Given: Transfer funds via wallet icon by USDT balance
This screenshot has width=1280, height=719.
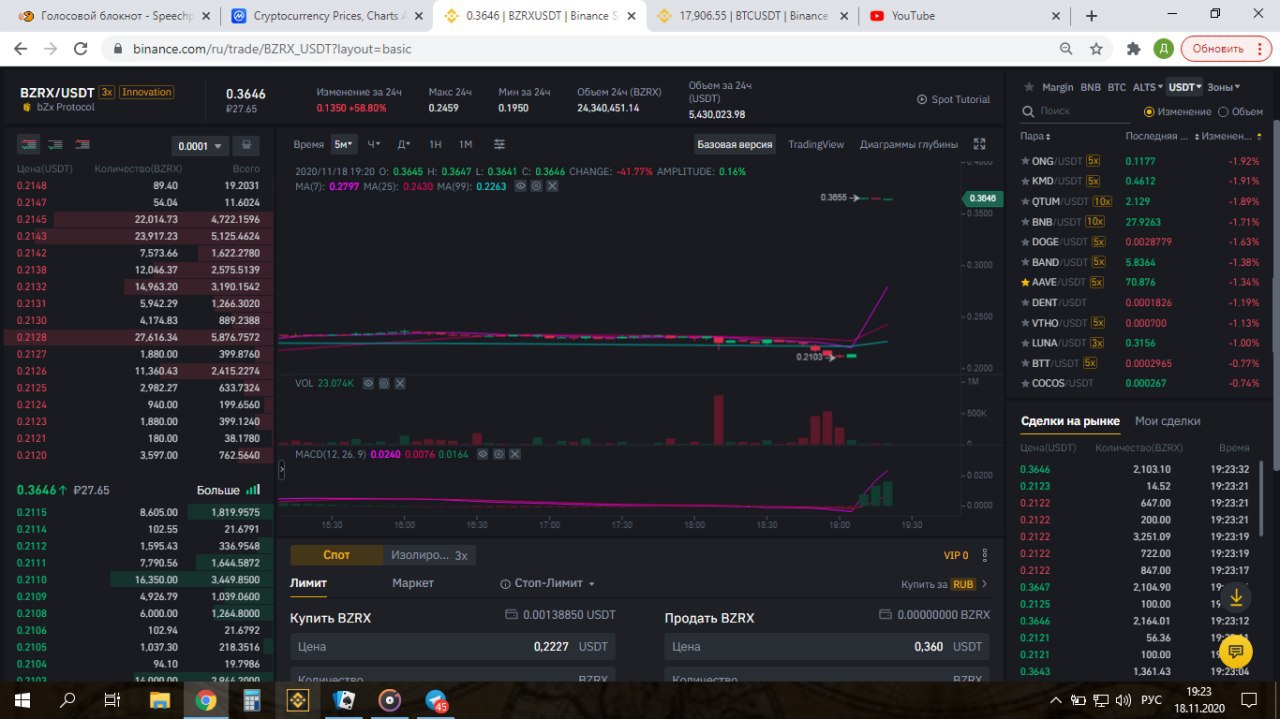Looking at the screenshot, I should [x=511, y=615].
